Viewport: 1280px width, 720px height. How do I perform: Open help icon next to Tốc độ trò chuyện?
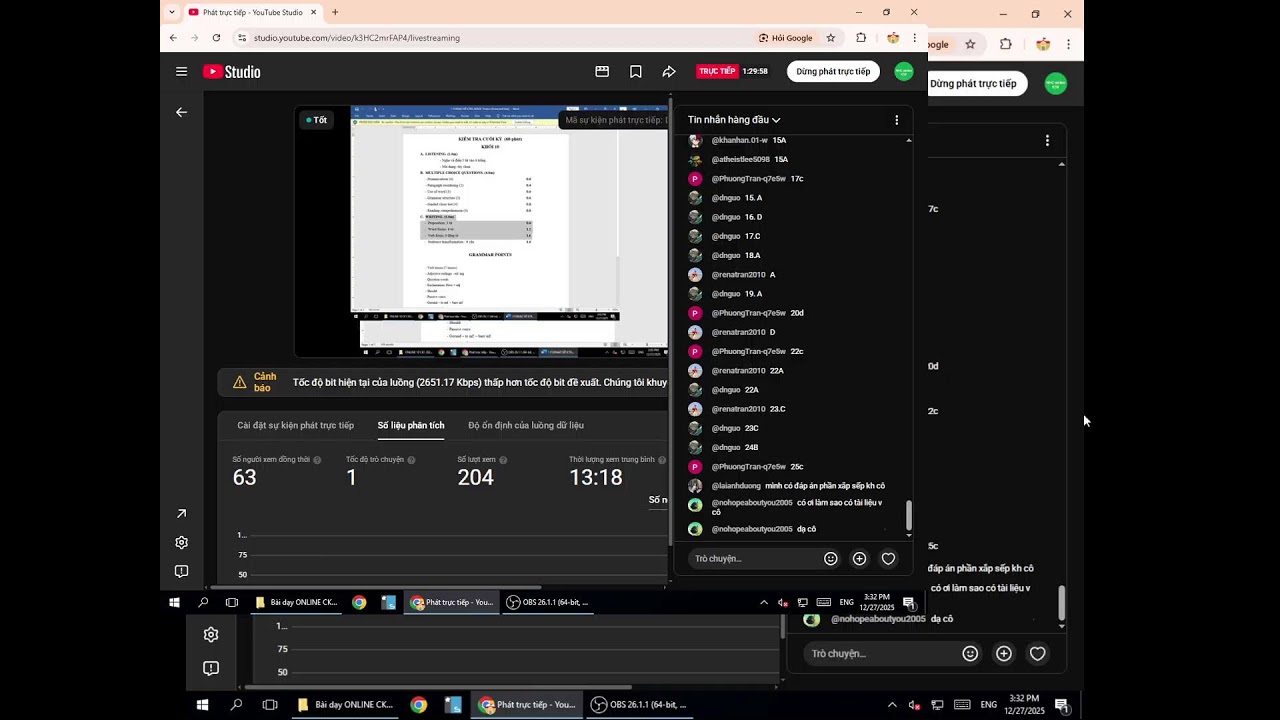pos(411,460)
